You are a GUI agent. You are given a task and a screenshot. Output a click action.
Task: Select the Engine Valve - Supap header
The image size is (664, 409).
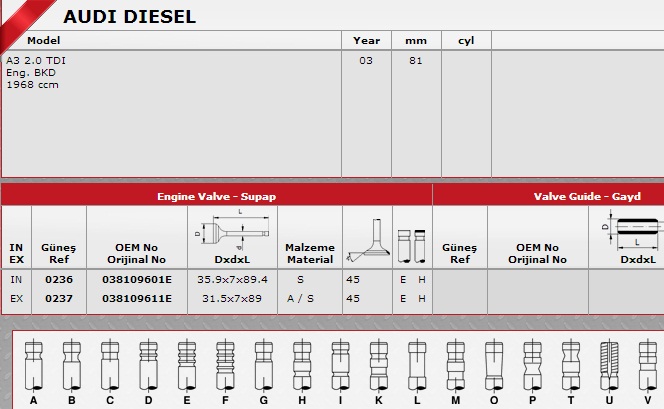click(x=216, y=196)
